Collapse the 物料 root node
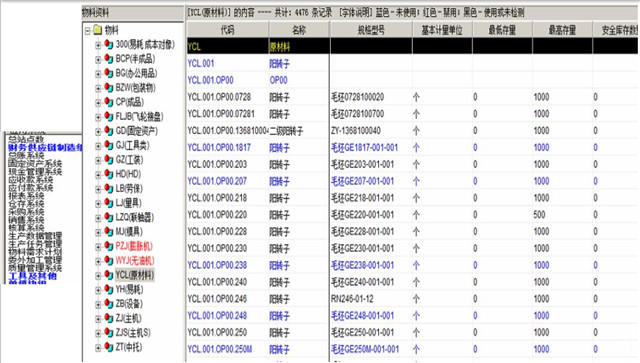The image size is (640, 363). (x=87, y=31)
